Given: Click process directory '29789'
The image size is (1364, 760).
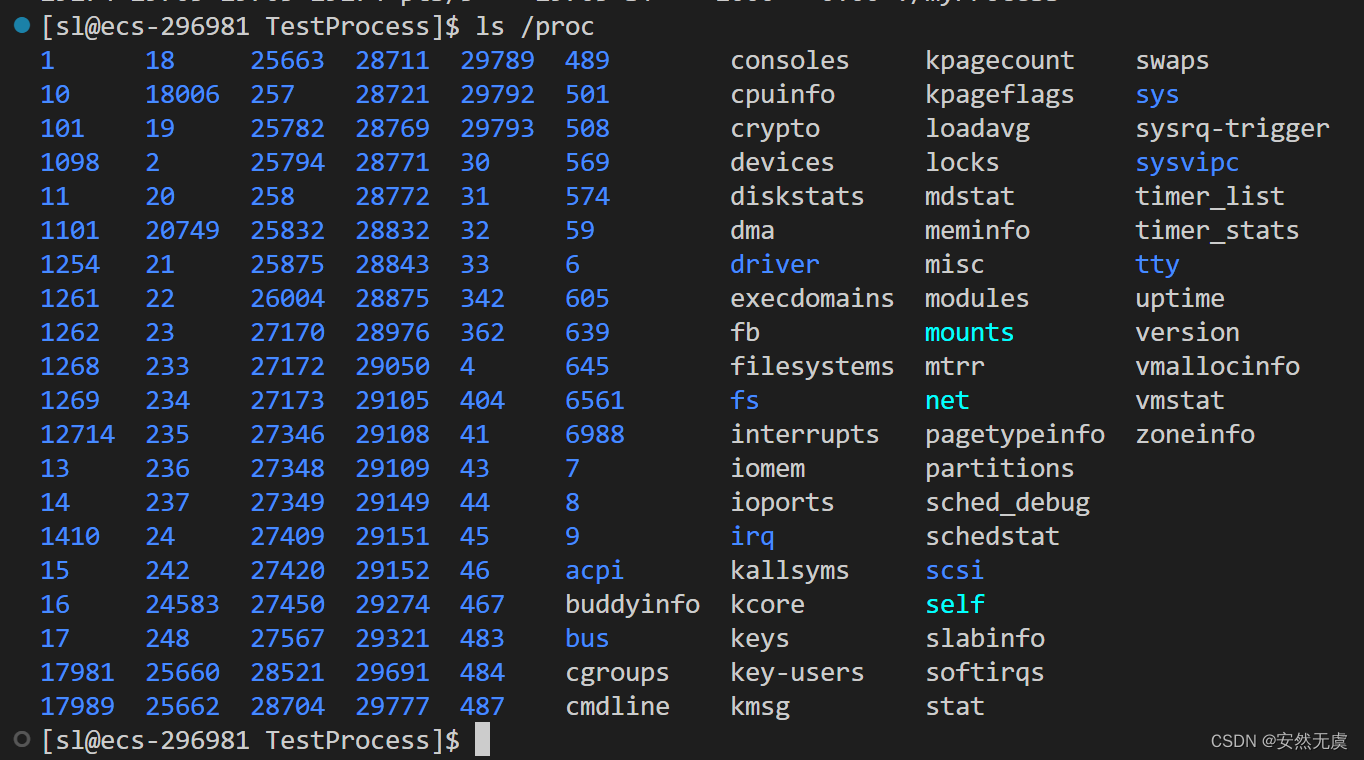Looking at the screenshot, I should tap(498, 60).
